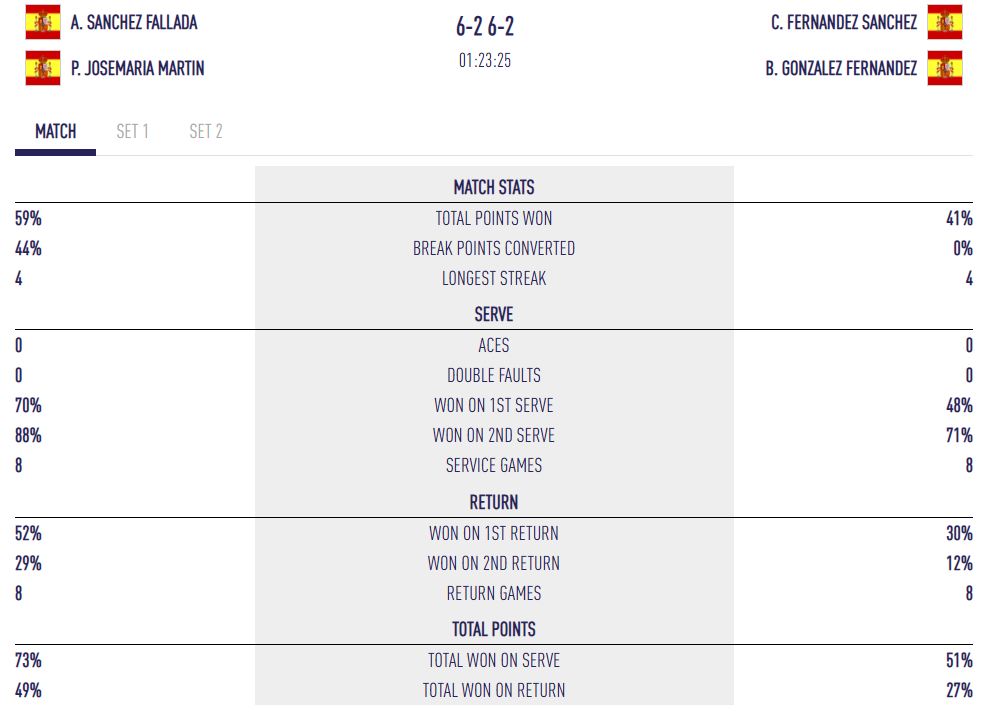Select the BREAK POINTS CONVERTED row label
The height and width of the screenshot is (717, 983).
pos(494,248)
